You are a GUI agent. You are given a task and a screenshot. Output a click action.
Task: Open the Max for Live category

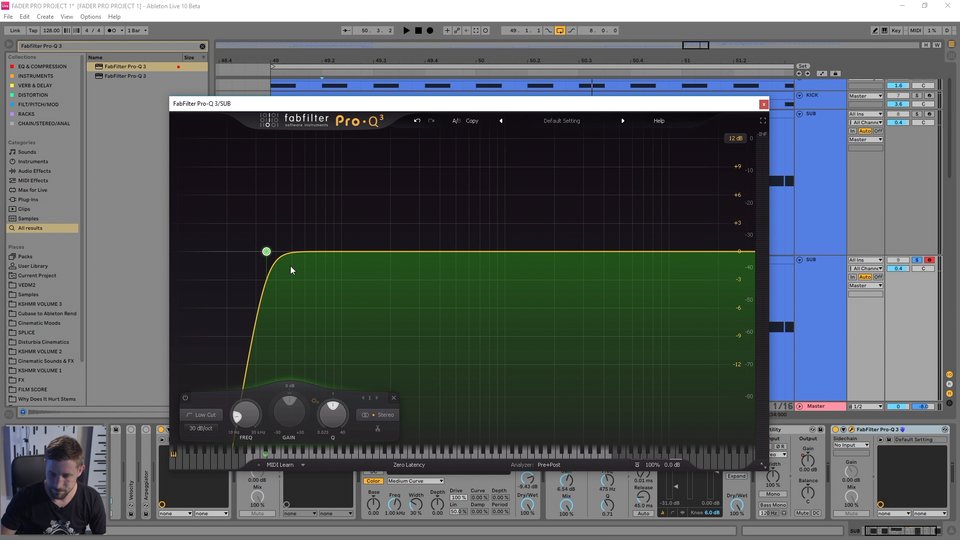[32, 190]
